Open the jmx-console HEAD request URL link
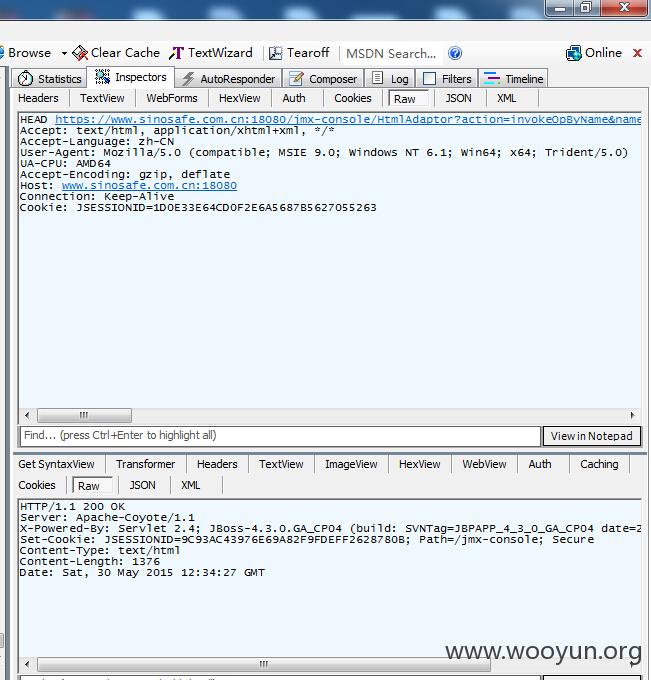Screen dimensions: 651x680 (348, 119)
